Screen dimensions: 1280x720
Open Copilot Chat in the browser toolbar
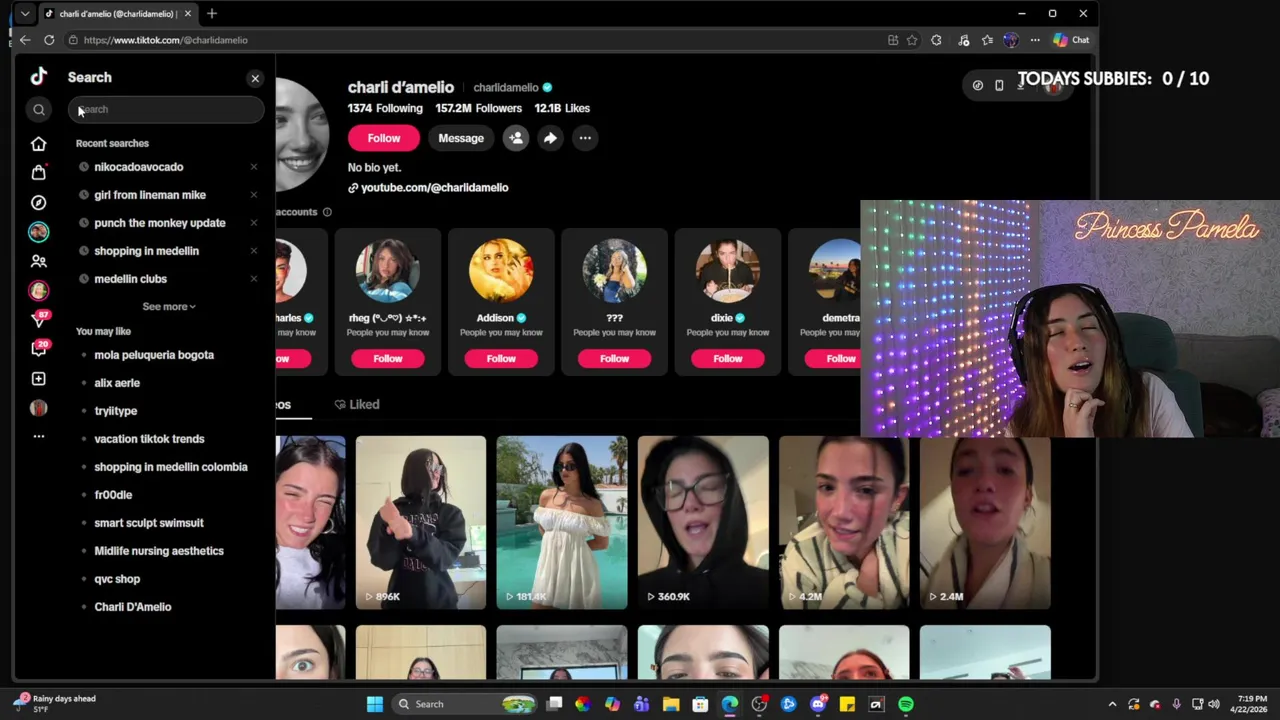click(1071, 40)
